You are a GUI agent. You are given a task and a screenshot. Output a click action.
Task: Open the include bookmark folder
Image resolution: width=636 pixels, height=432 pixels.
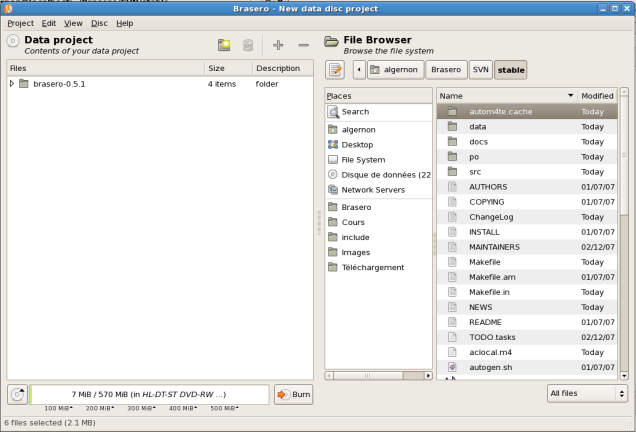[378, 237]
